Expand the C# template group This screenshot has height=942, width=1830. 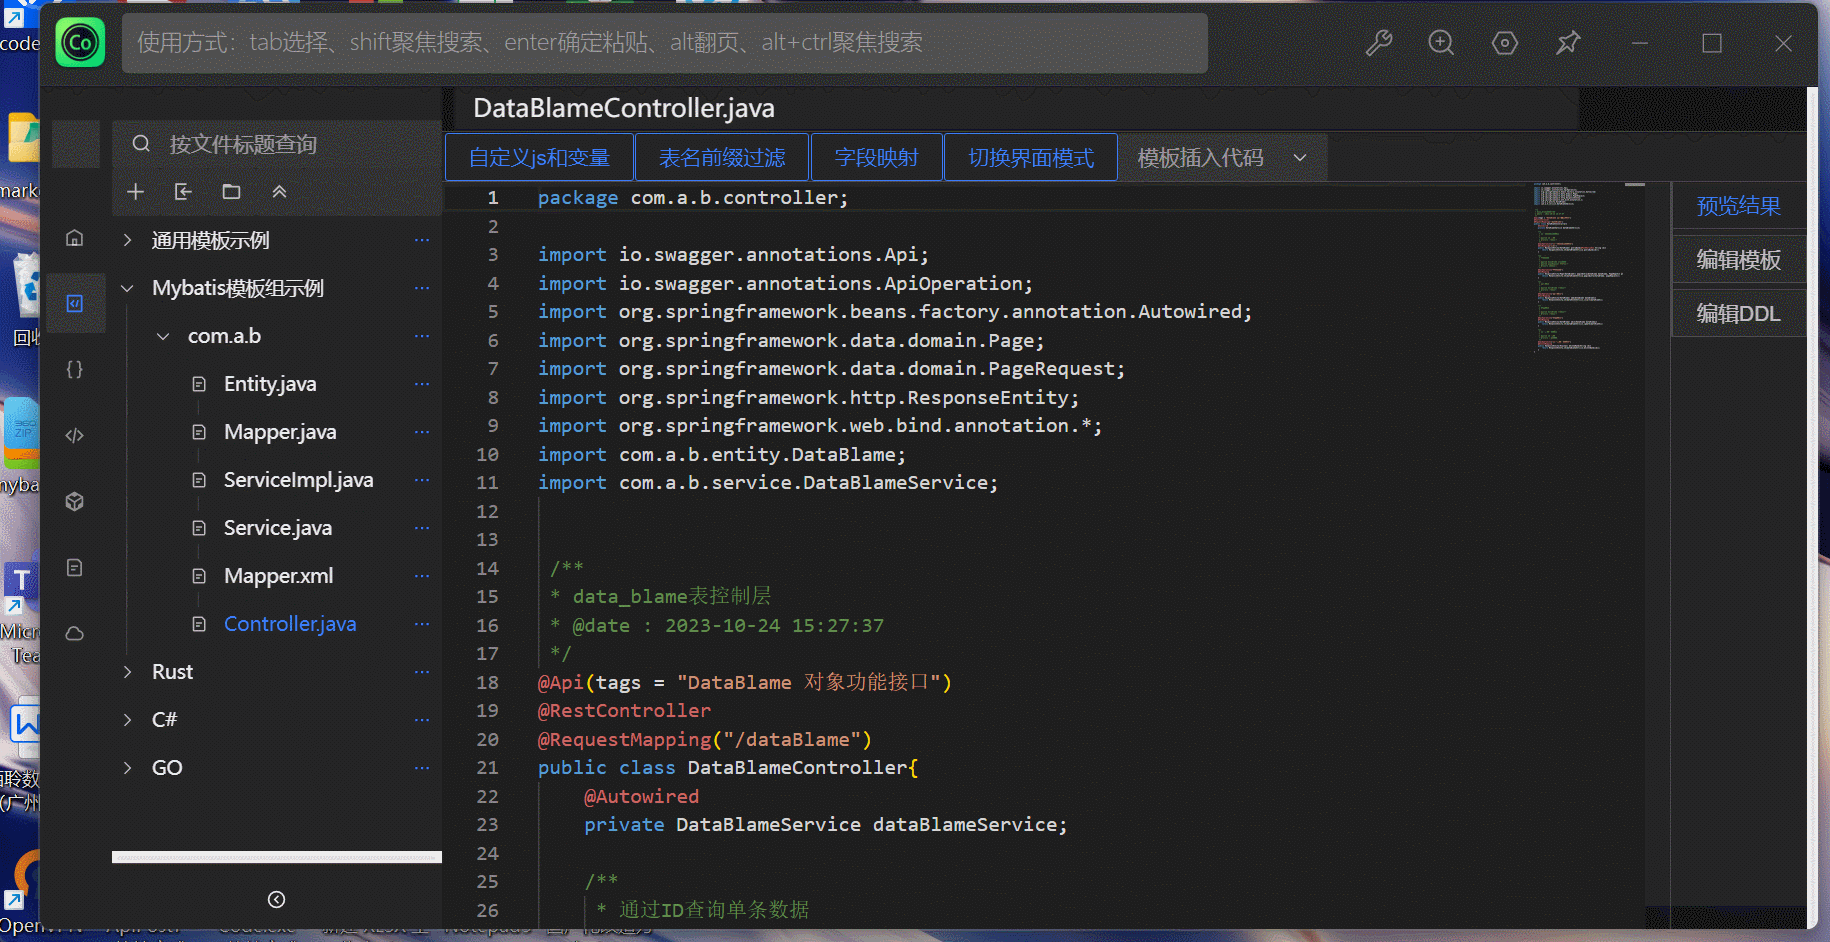click(x=127, y=720)
